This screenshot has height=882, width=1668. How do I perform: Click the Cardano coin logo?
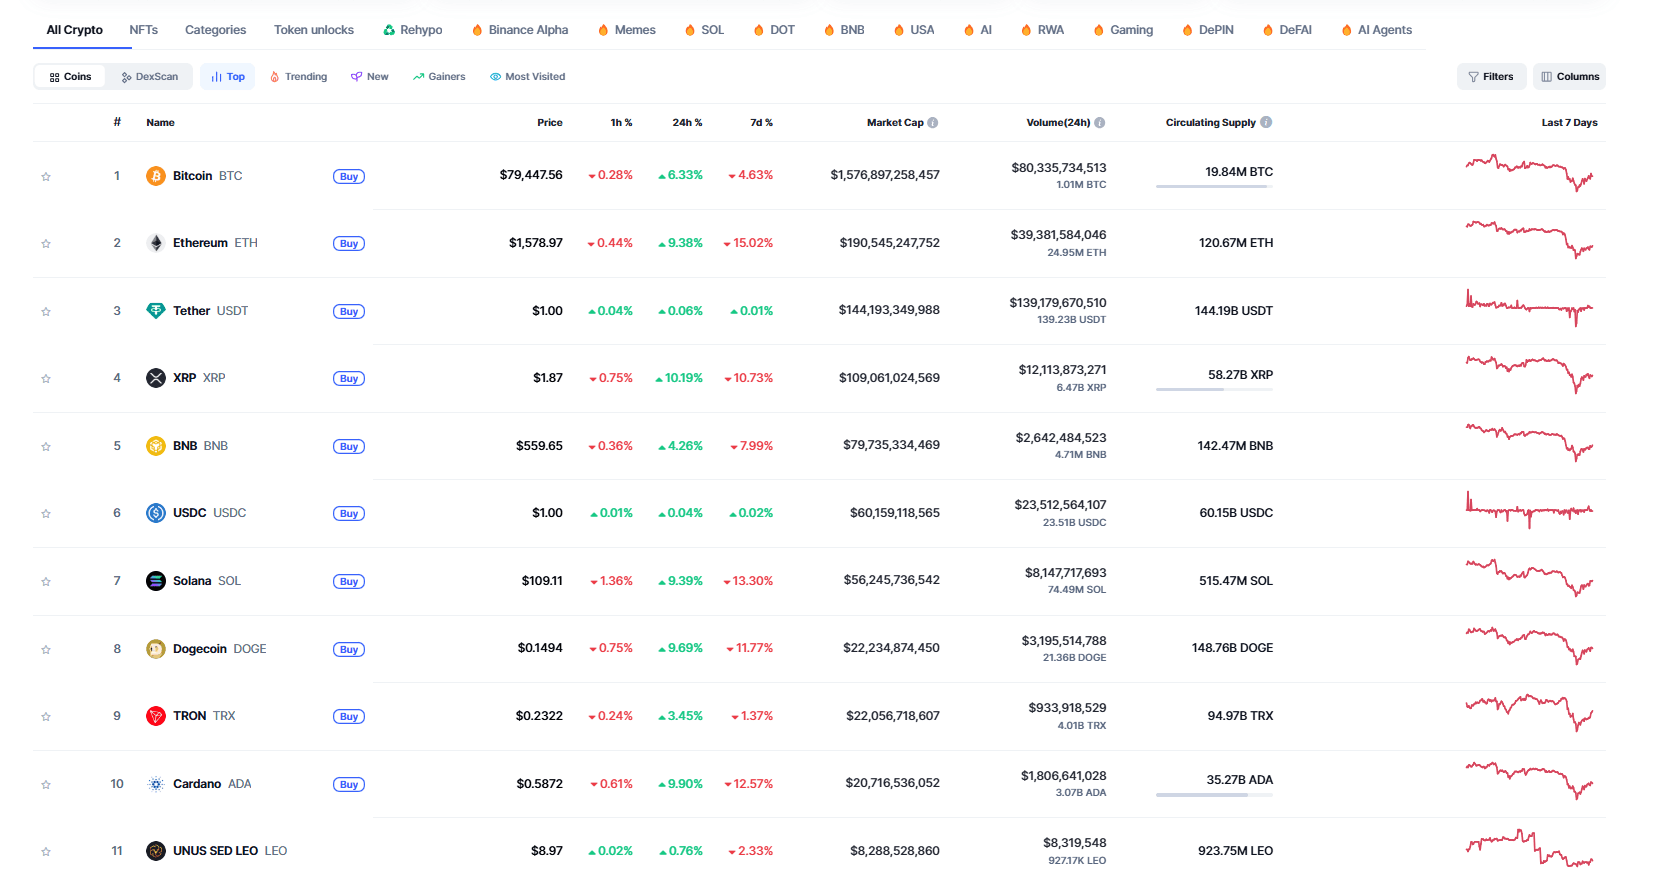(x=156, y=784)
